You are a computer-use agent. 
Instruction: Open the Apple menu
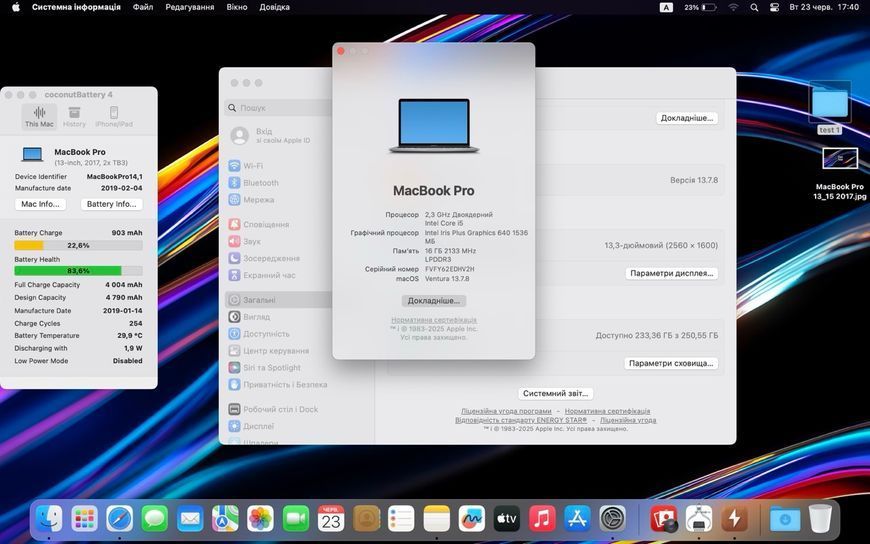(x=16, y=7)
